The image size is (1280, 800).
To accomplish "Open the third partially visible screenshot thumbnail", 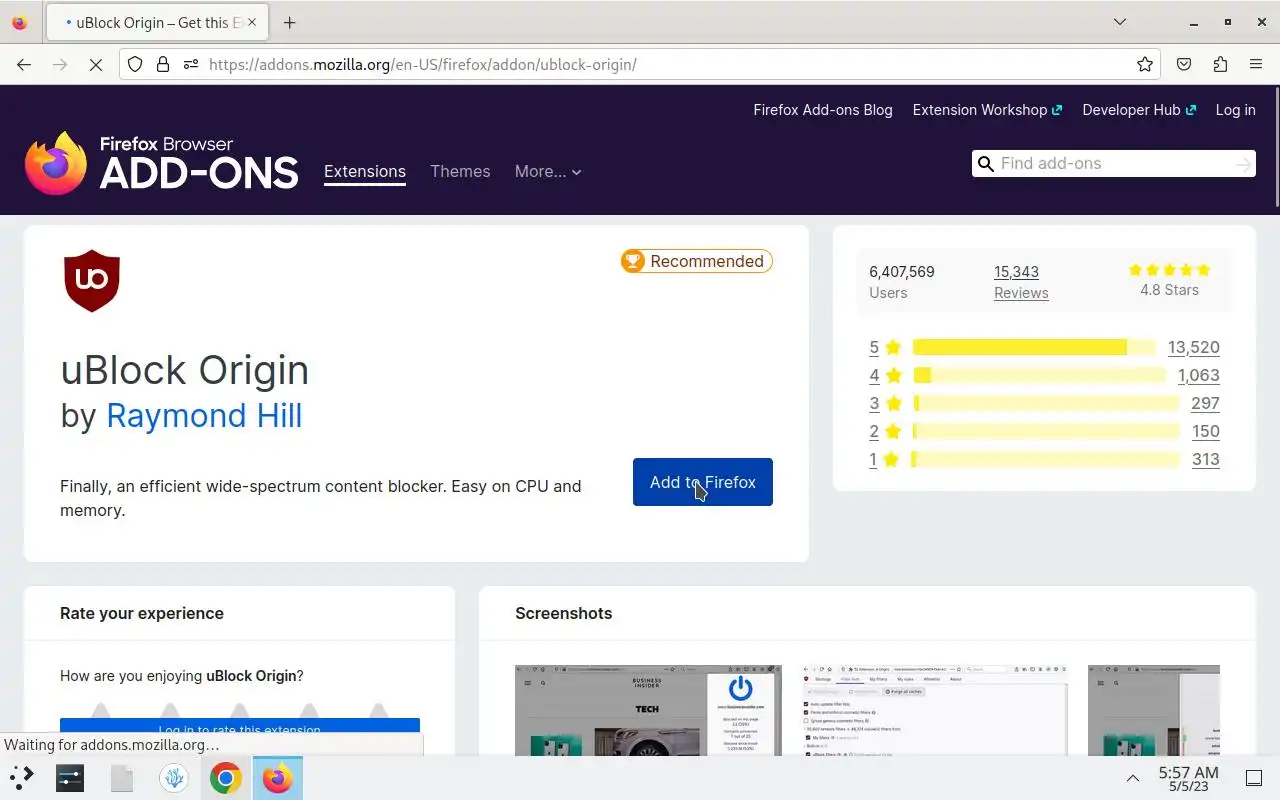I will coord(1154,710).
